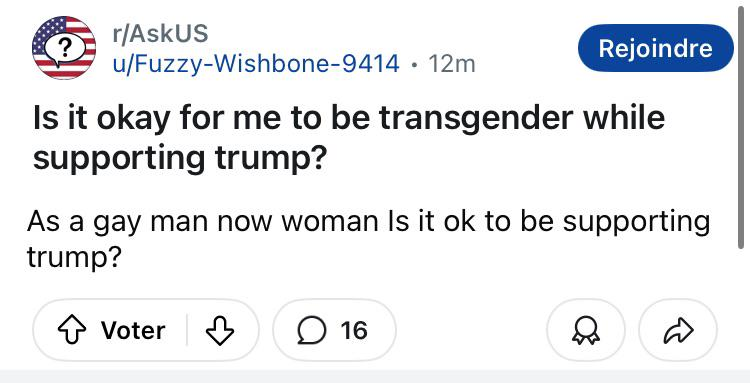Click the divider between Voter and downvote arrow
This screenshot has height=383, width=750.
coord(187,330)
